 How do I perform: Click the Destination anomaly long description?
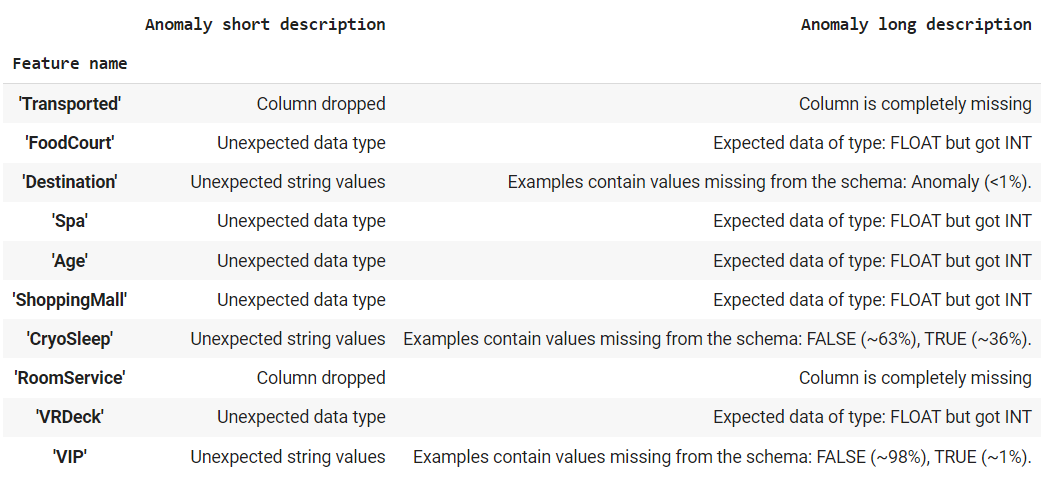coord(769,182)
